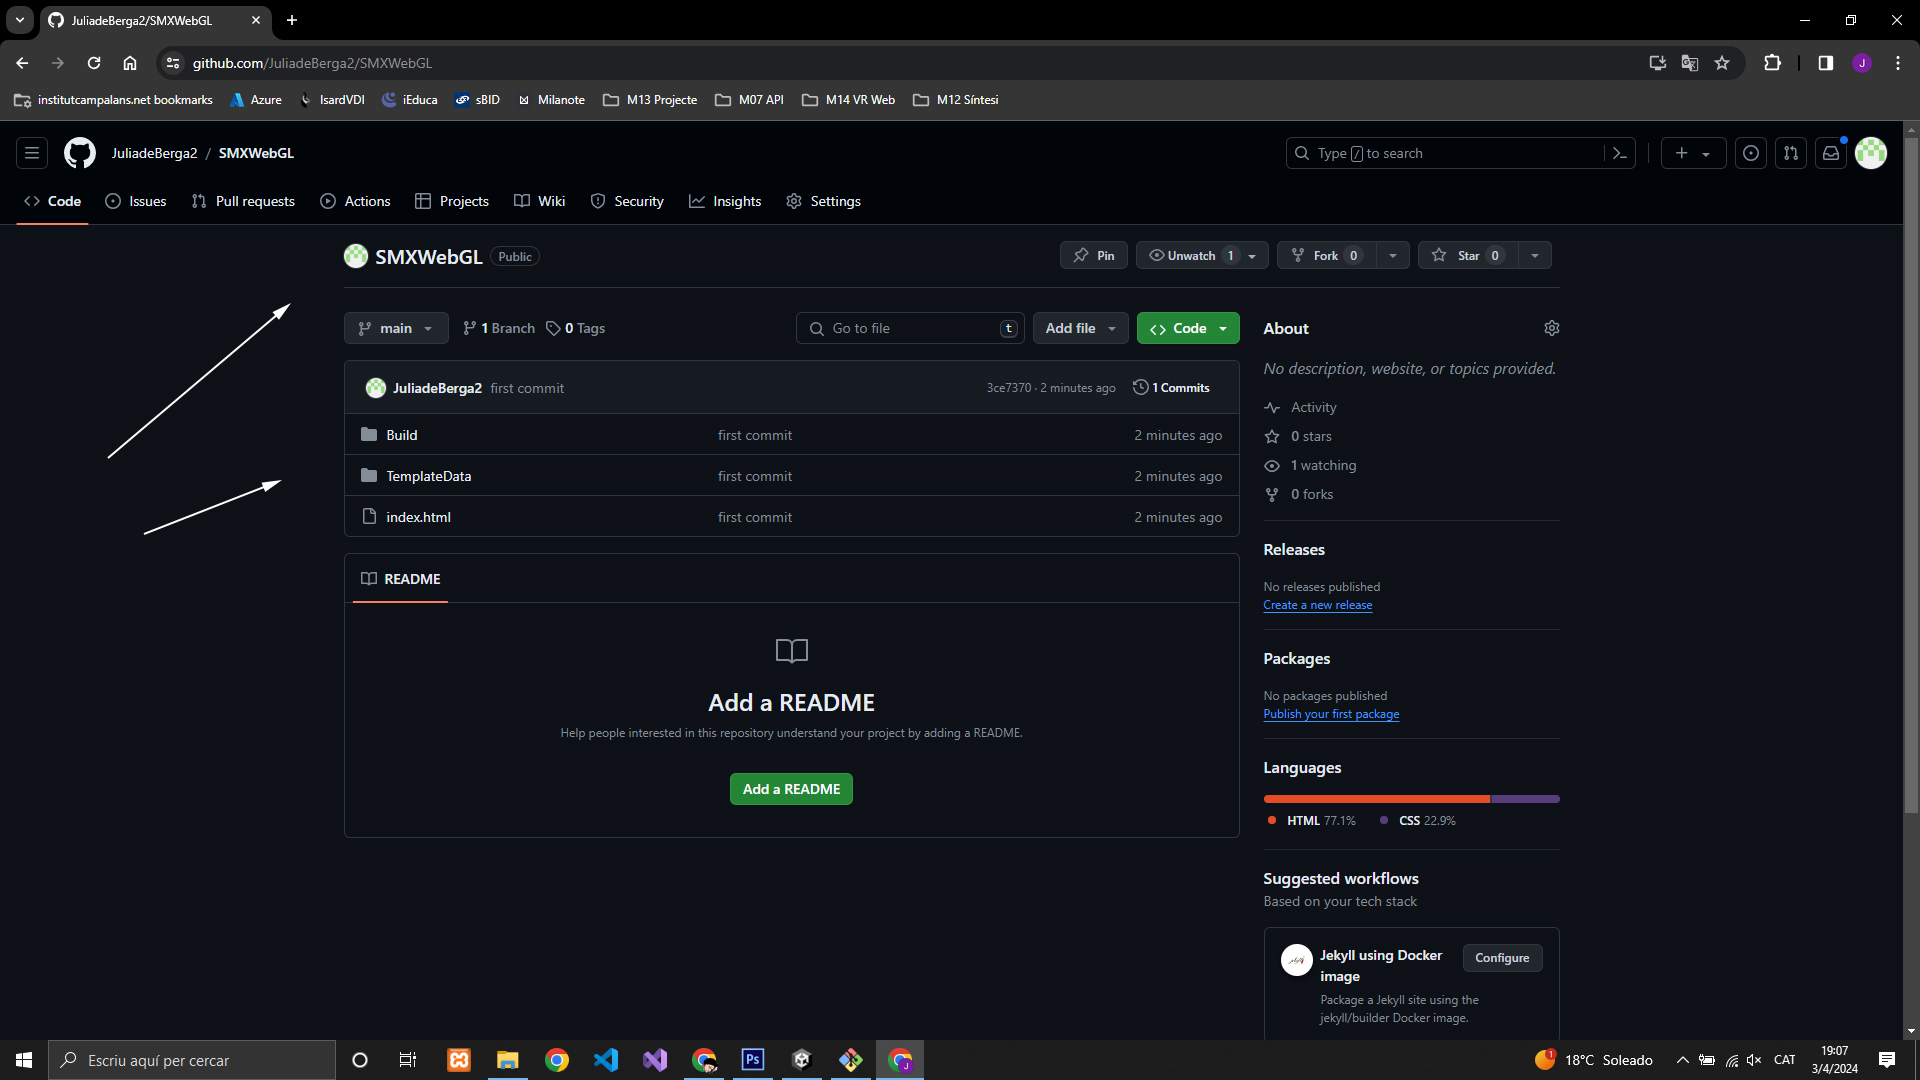Open the hamburger navigation menu
This screenshot has height=1080, width=1920.
(x=32, y=153)
